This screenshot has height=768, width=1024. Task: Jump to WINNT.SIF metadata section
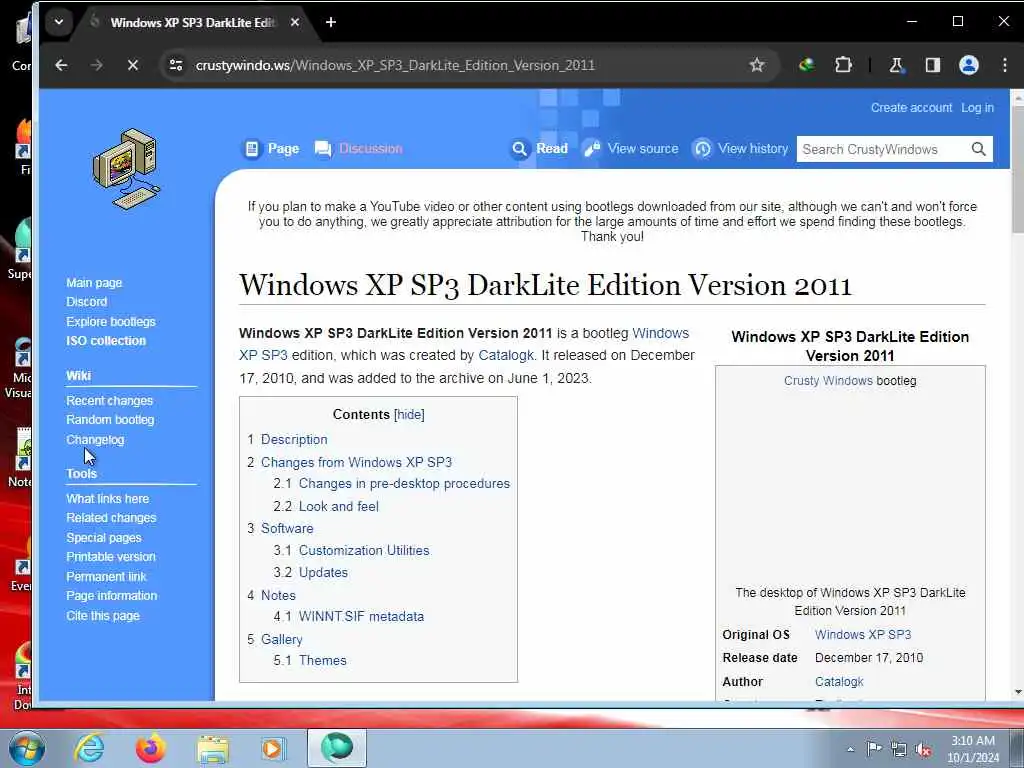(x=361, y=616)
